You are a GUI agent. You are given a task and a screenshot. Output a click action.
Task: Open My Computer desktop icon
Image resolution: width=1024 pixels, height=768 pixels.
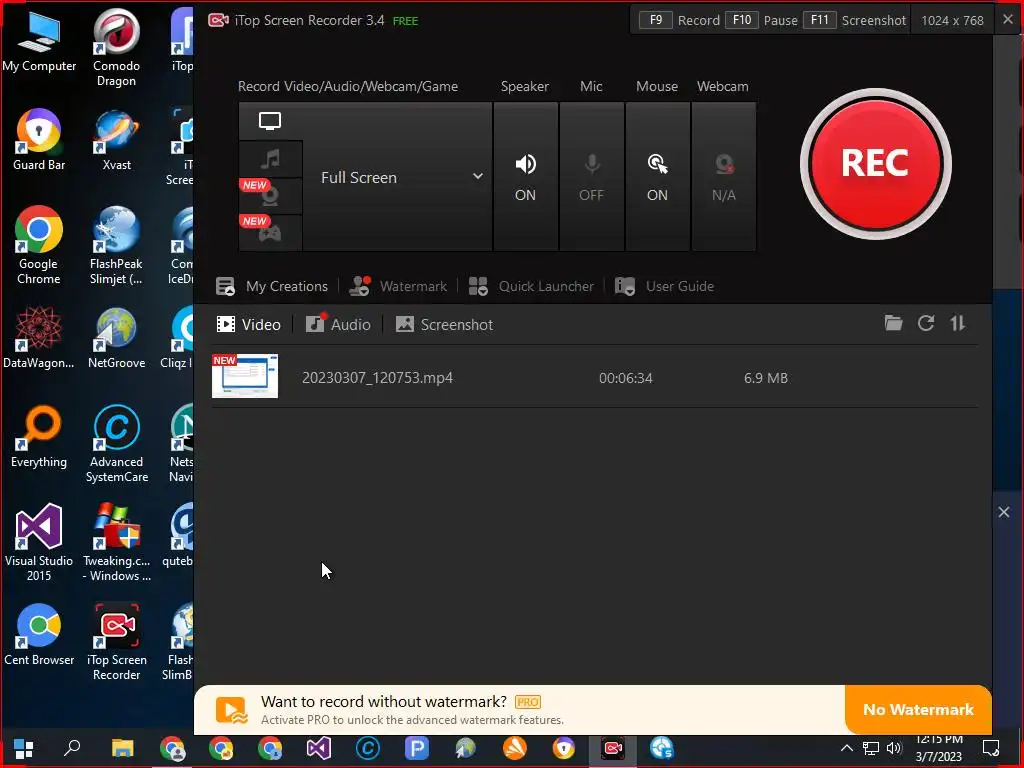(x=39, y=40)
